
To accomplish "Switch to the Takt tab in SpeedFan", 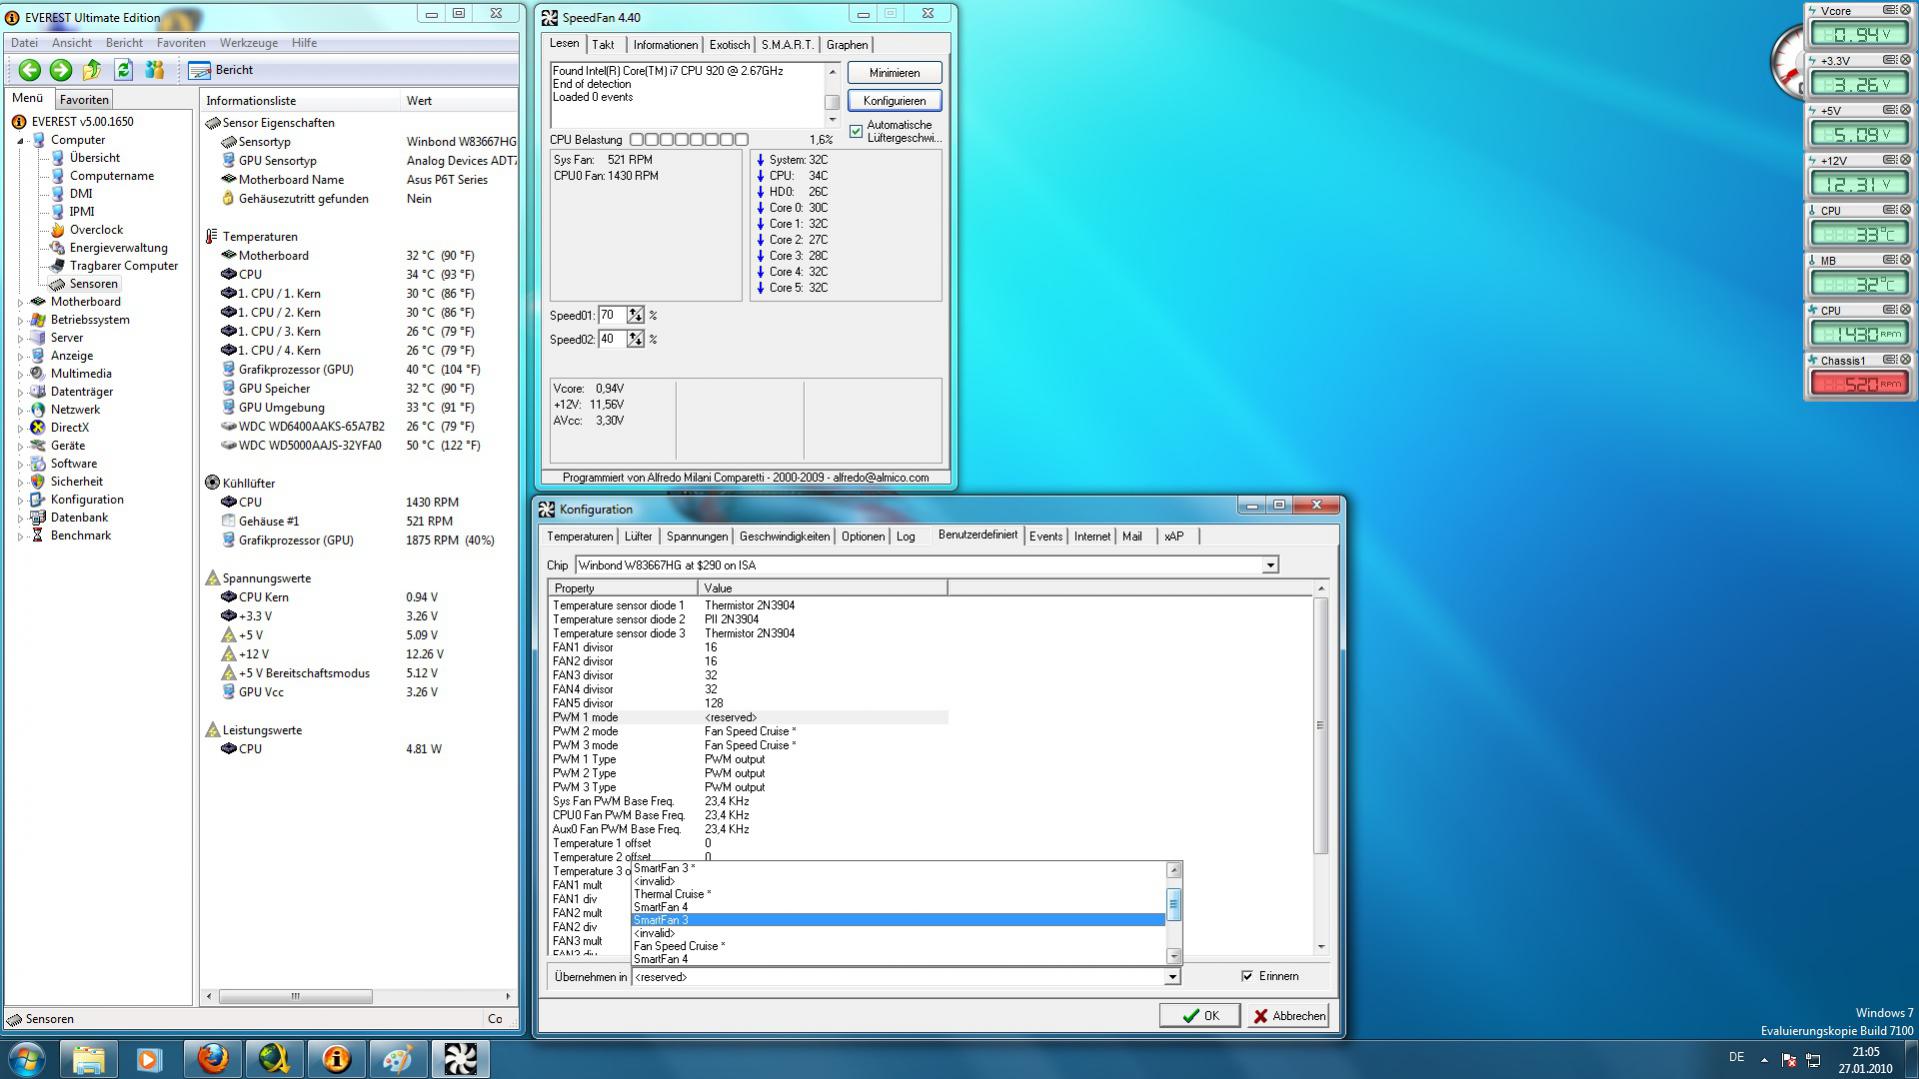I will (603, 45).
